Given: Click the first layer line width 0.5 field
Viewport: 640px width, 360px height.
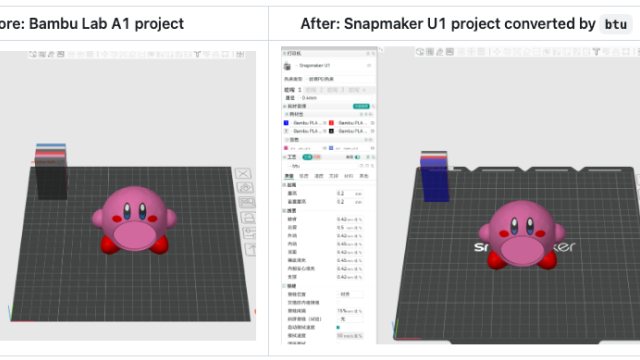Looking at the screenshot, I should pos(350,228).
